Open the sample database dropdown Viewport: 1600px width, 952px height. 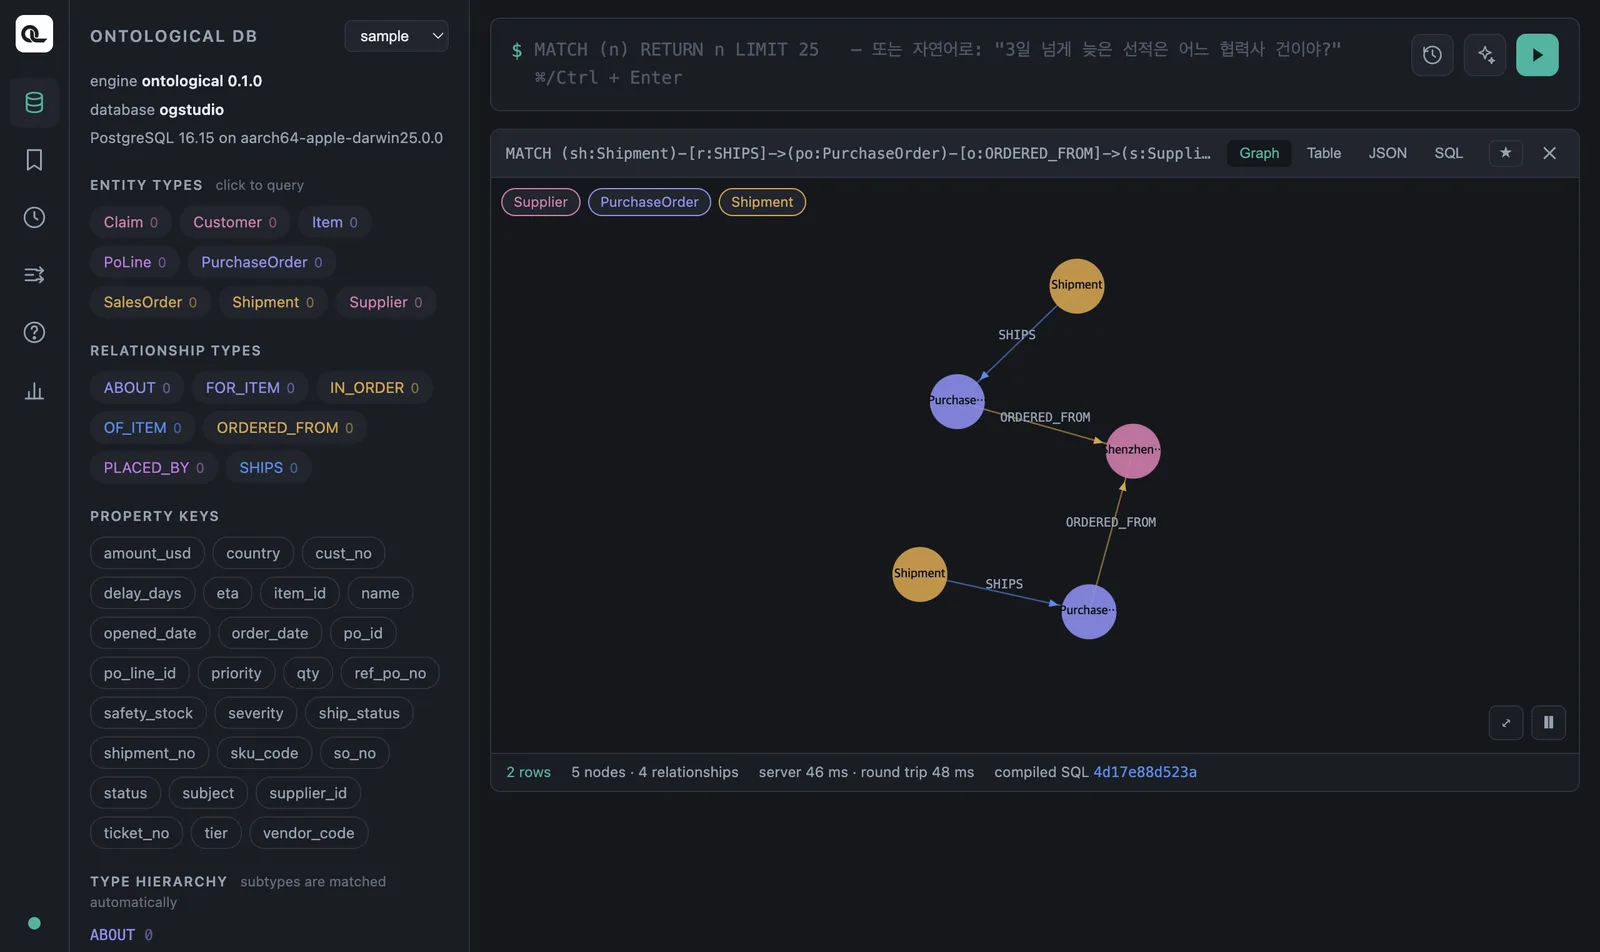(396, 36)
